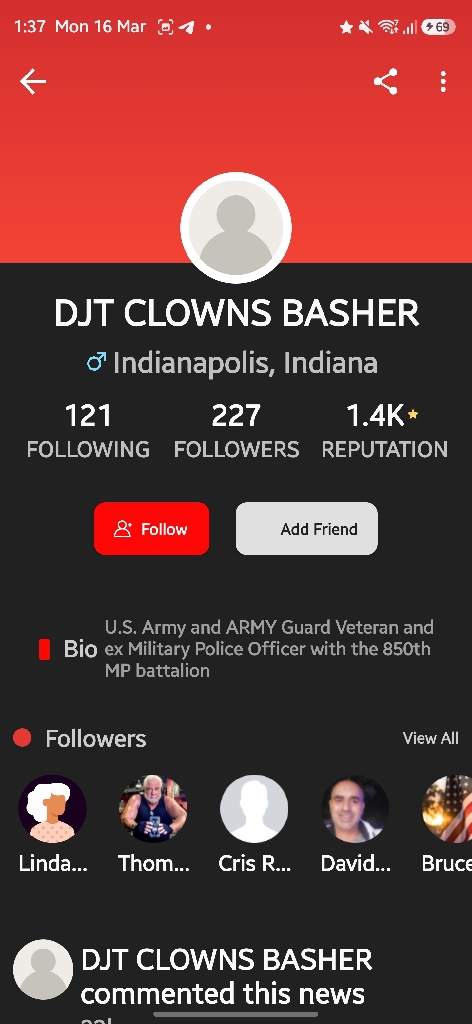Image resolution: width=472 pixels, height=1024 pixels.
Task: Tap the profile avatar placeholder
Action: pos(236,228)
